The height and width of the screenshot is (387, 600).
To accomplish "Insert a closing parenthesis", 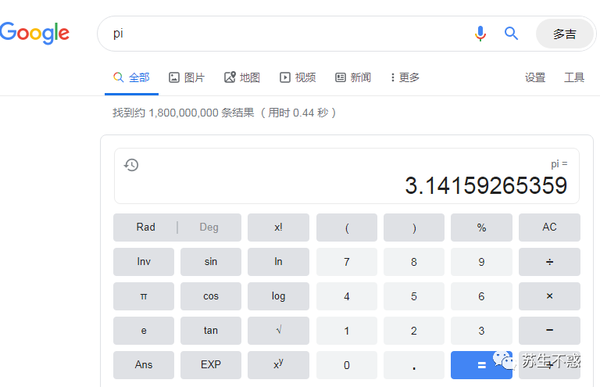I will (414, 227).
